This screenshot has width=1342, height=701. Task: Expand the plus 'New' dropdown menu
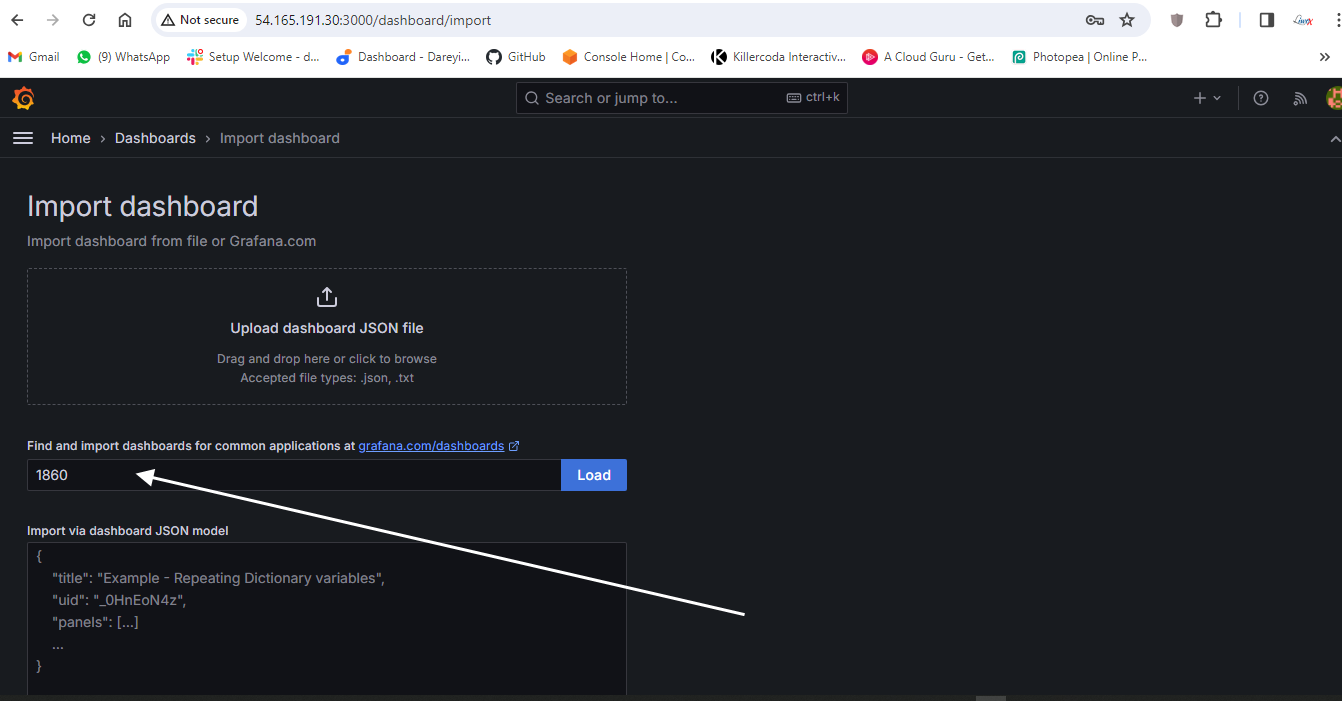[1207, 98]
